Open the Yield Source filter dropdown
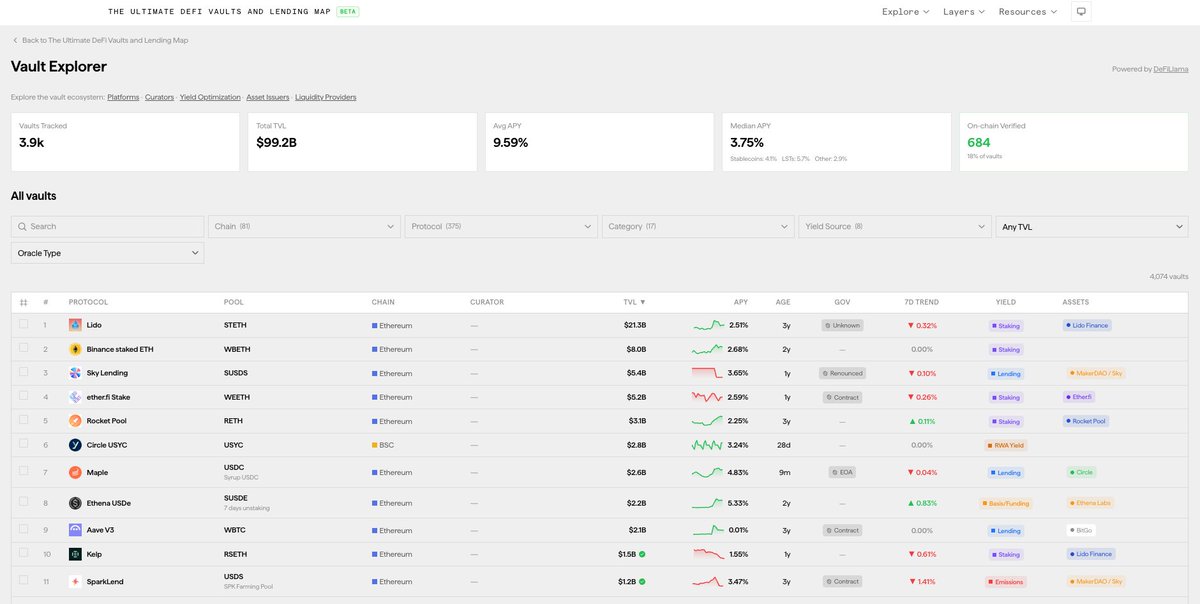Screen dimensions: 1200x604 tap(895, 227)
